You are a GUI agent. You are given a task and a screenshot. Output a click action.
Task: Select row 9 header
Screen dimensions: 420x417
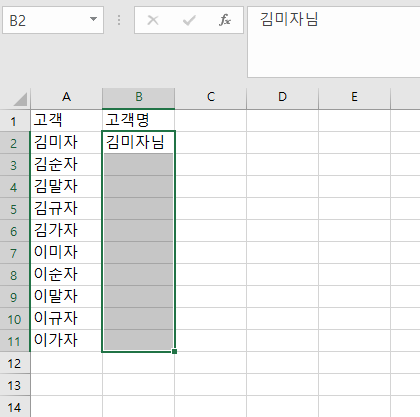(x=15, y=297)
